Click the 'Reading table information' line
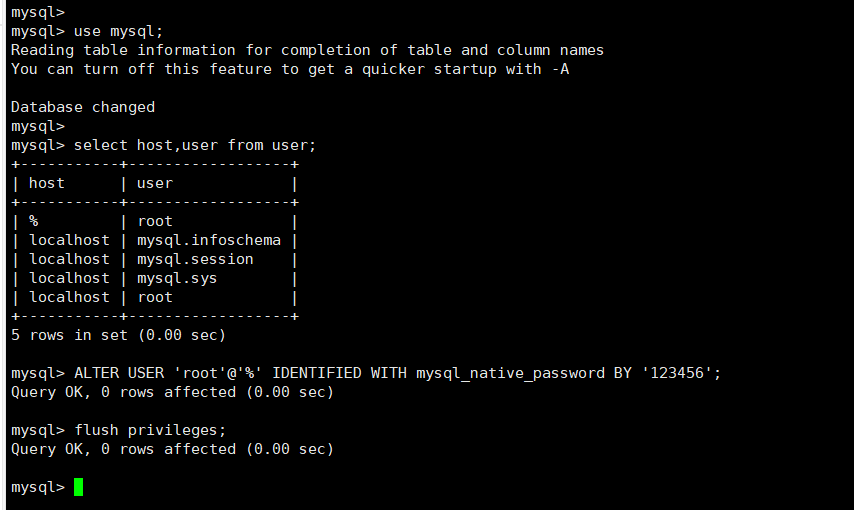 [307, 50]
